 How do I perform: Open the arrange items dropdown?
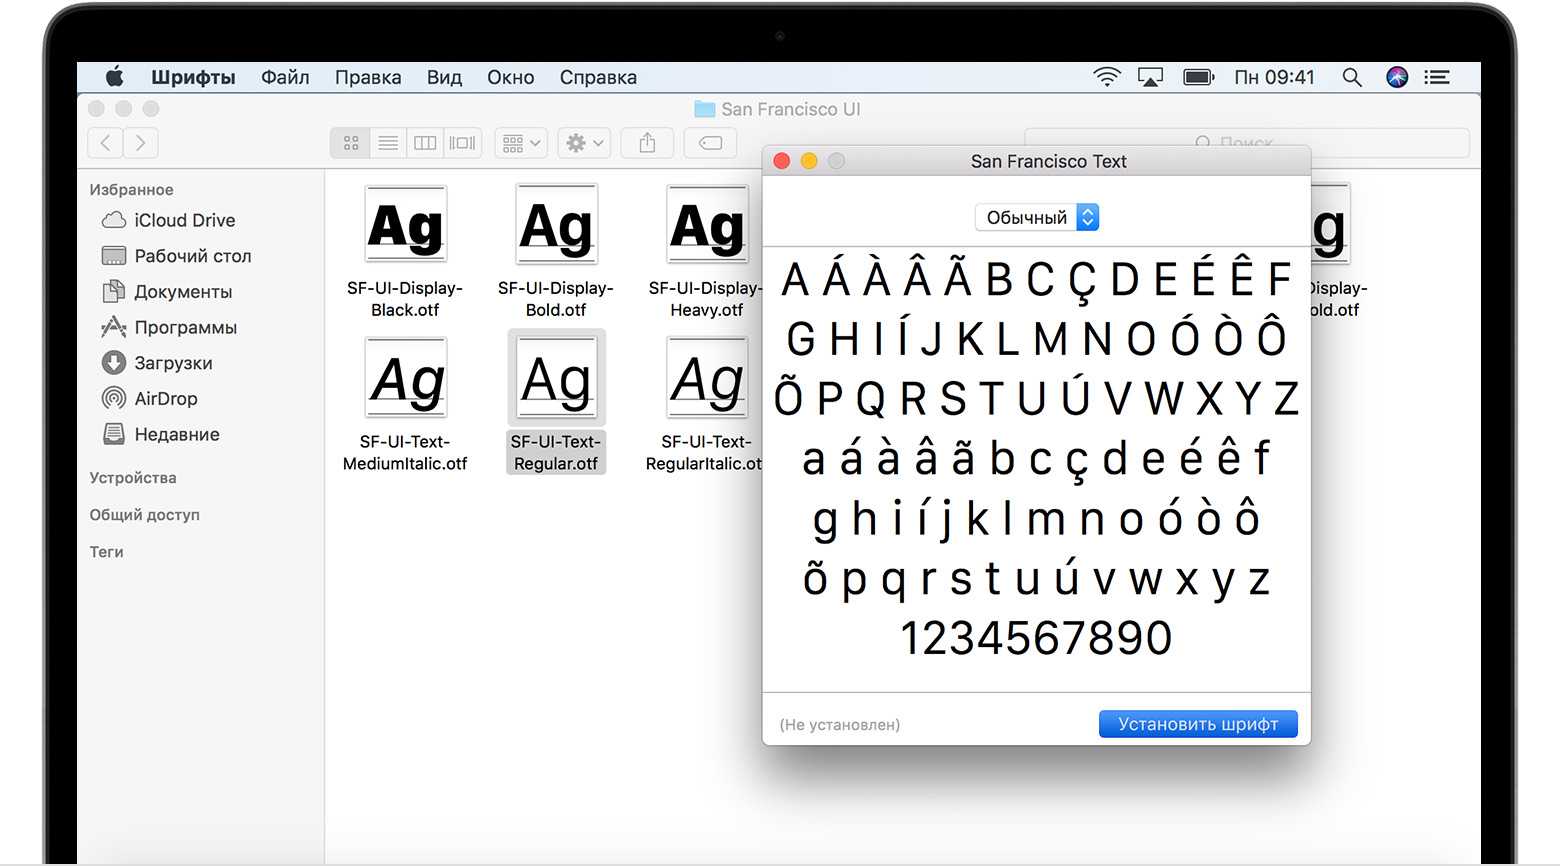tap(521, 143)
